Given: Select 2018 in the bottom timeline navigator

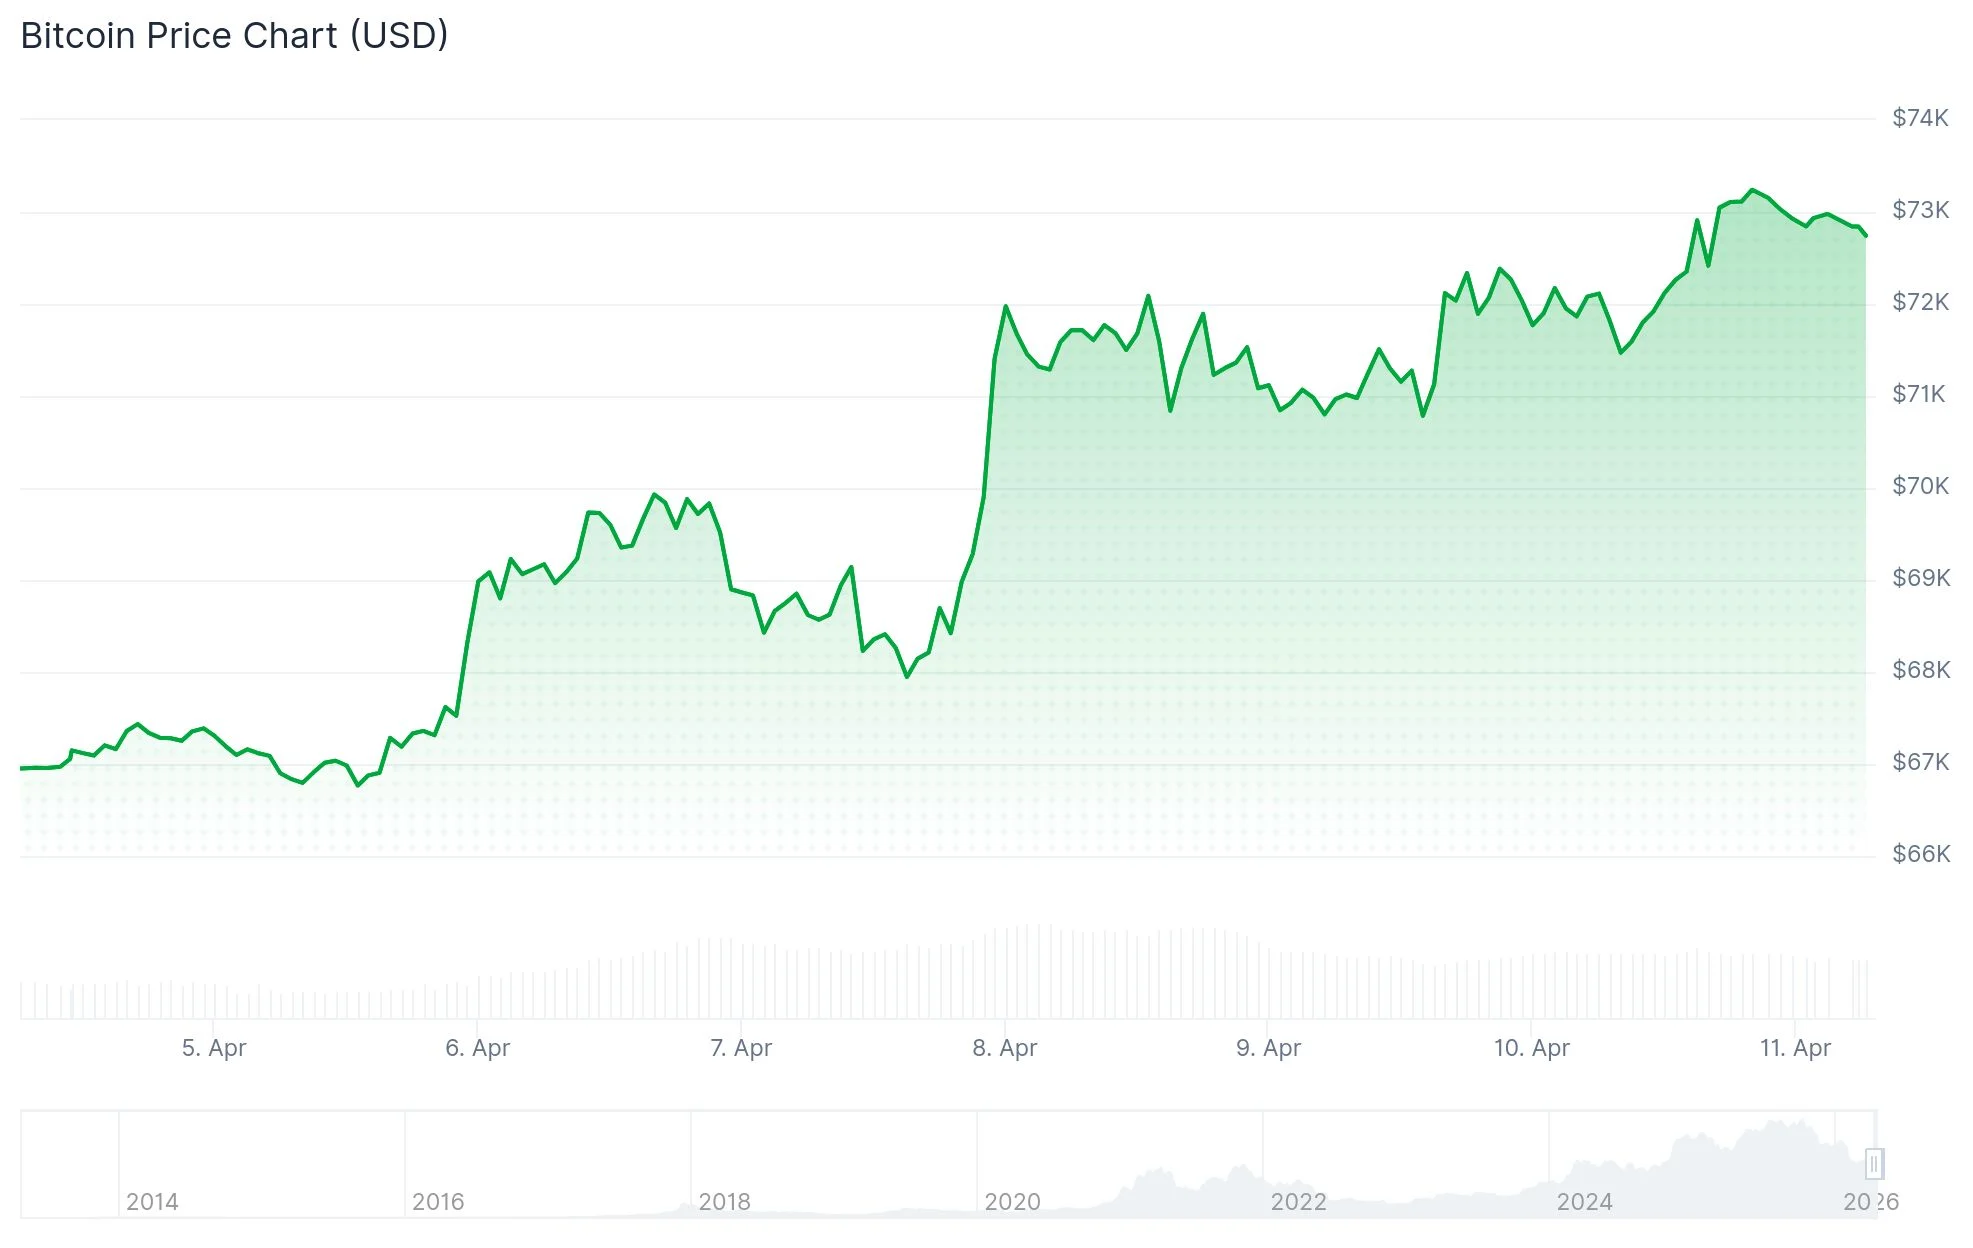Looking at the screenshot, I should tap(724, 1202).
